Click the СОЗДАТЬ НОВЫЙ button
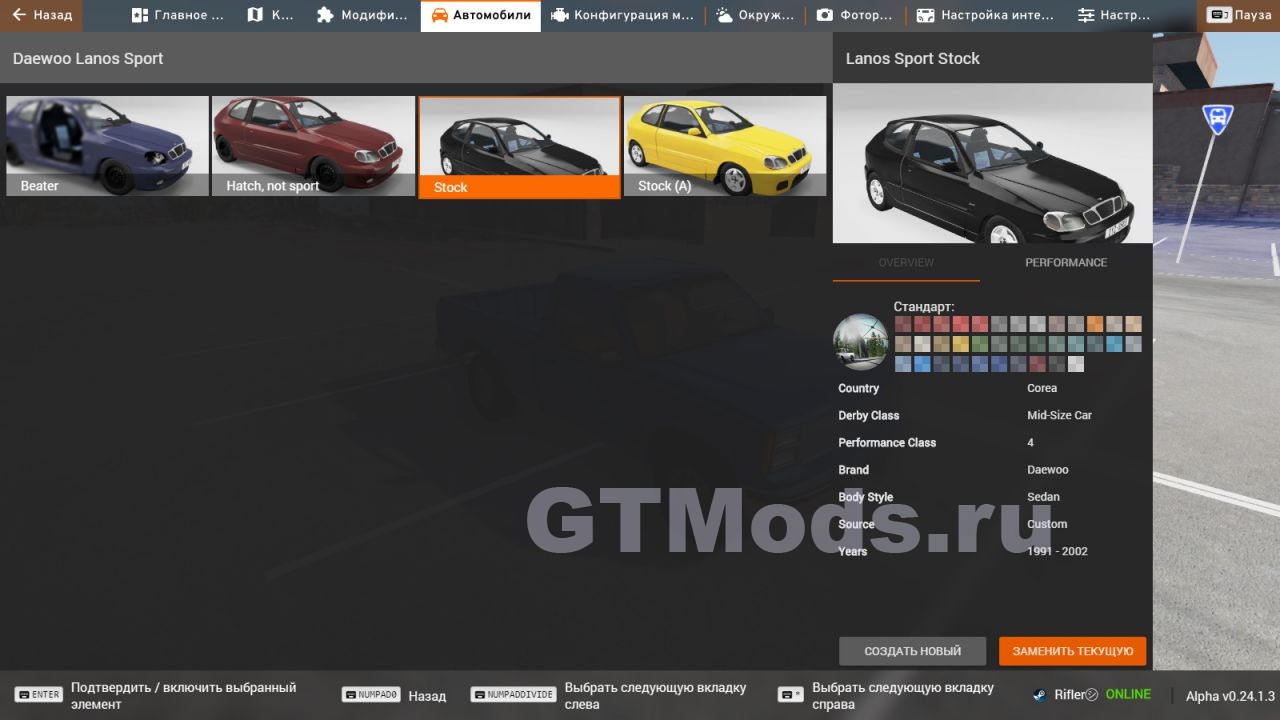The width and height of the screenshot is (1280, 720). [912, 651]
